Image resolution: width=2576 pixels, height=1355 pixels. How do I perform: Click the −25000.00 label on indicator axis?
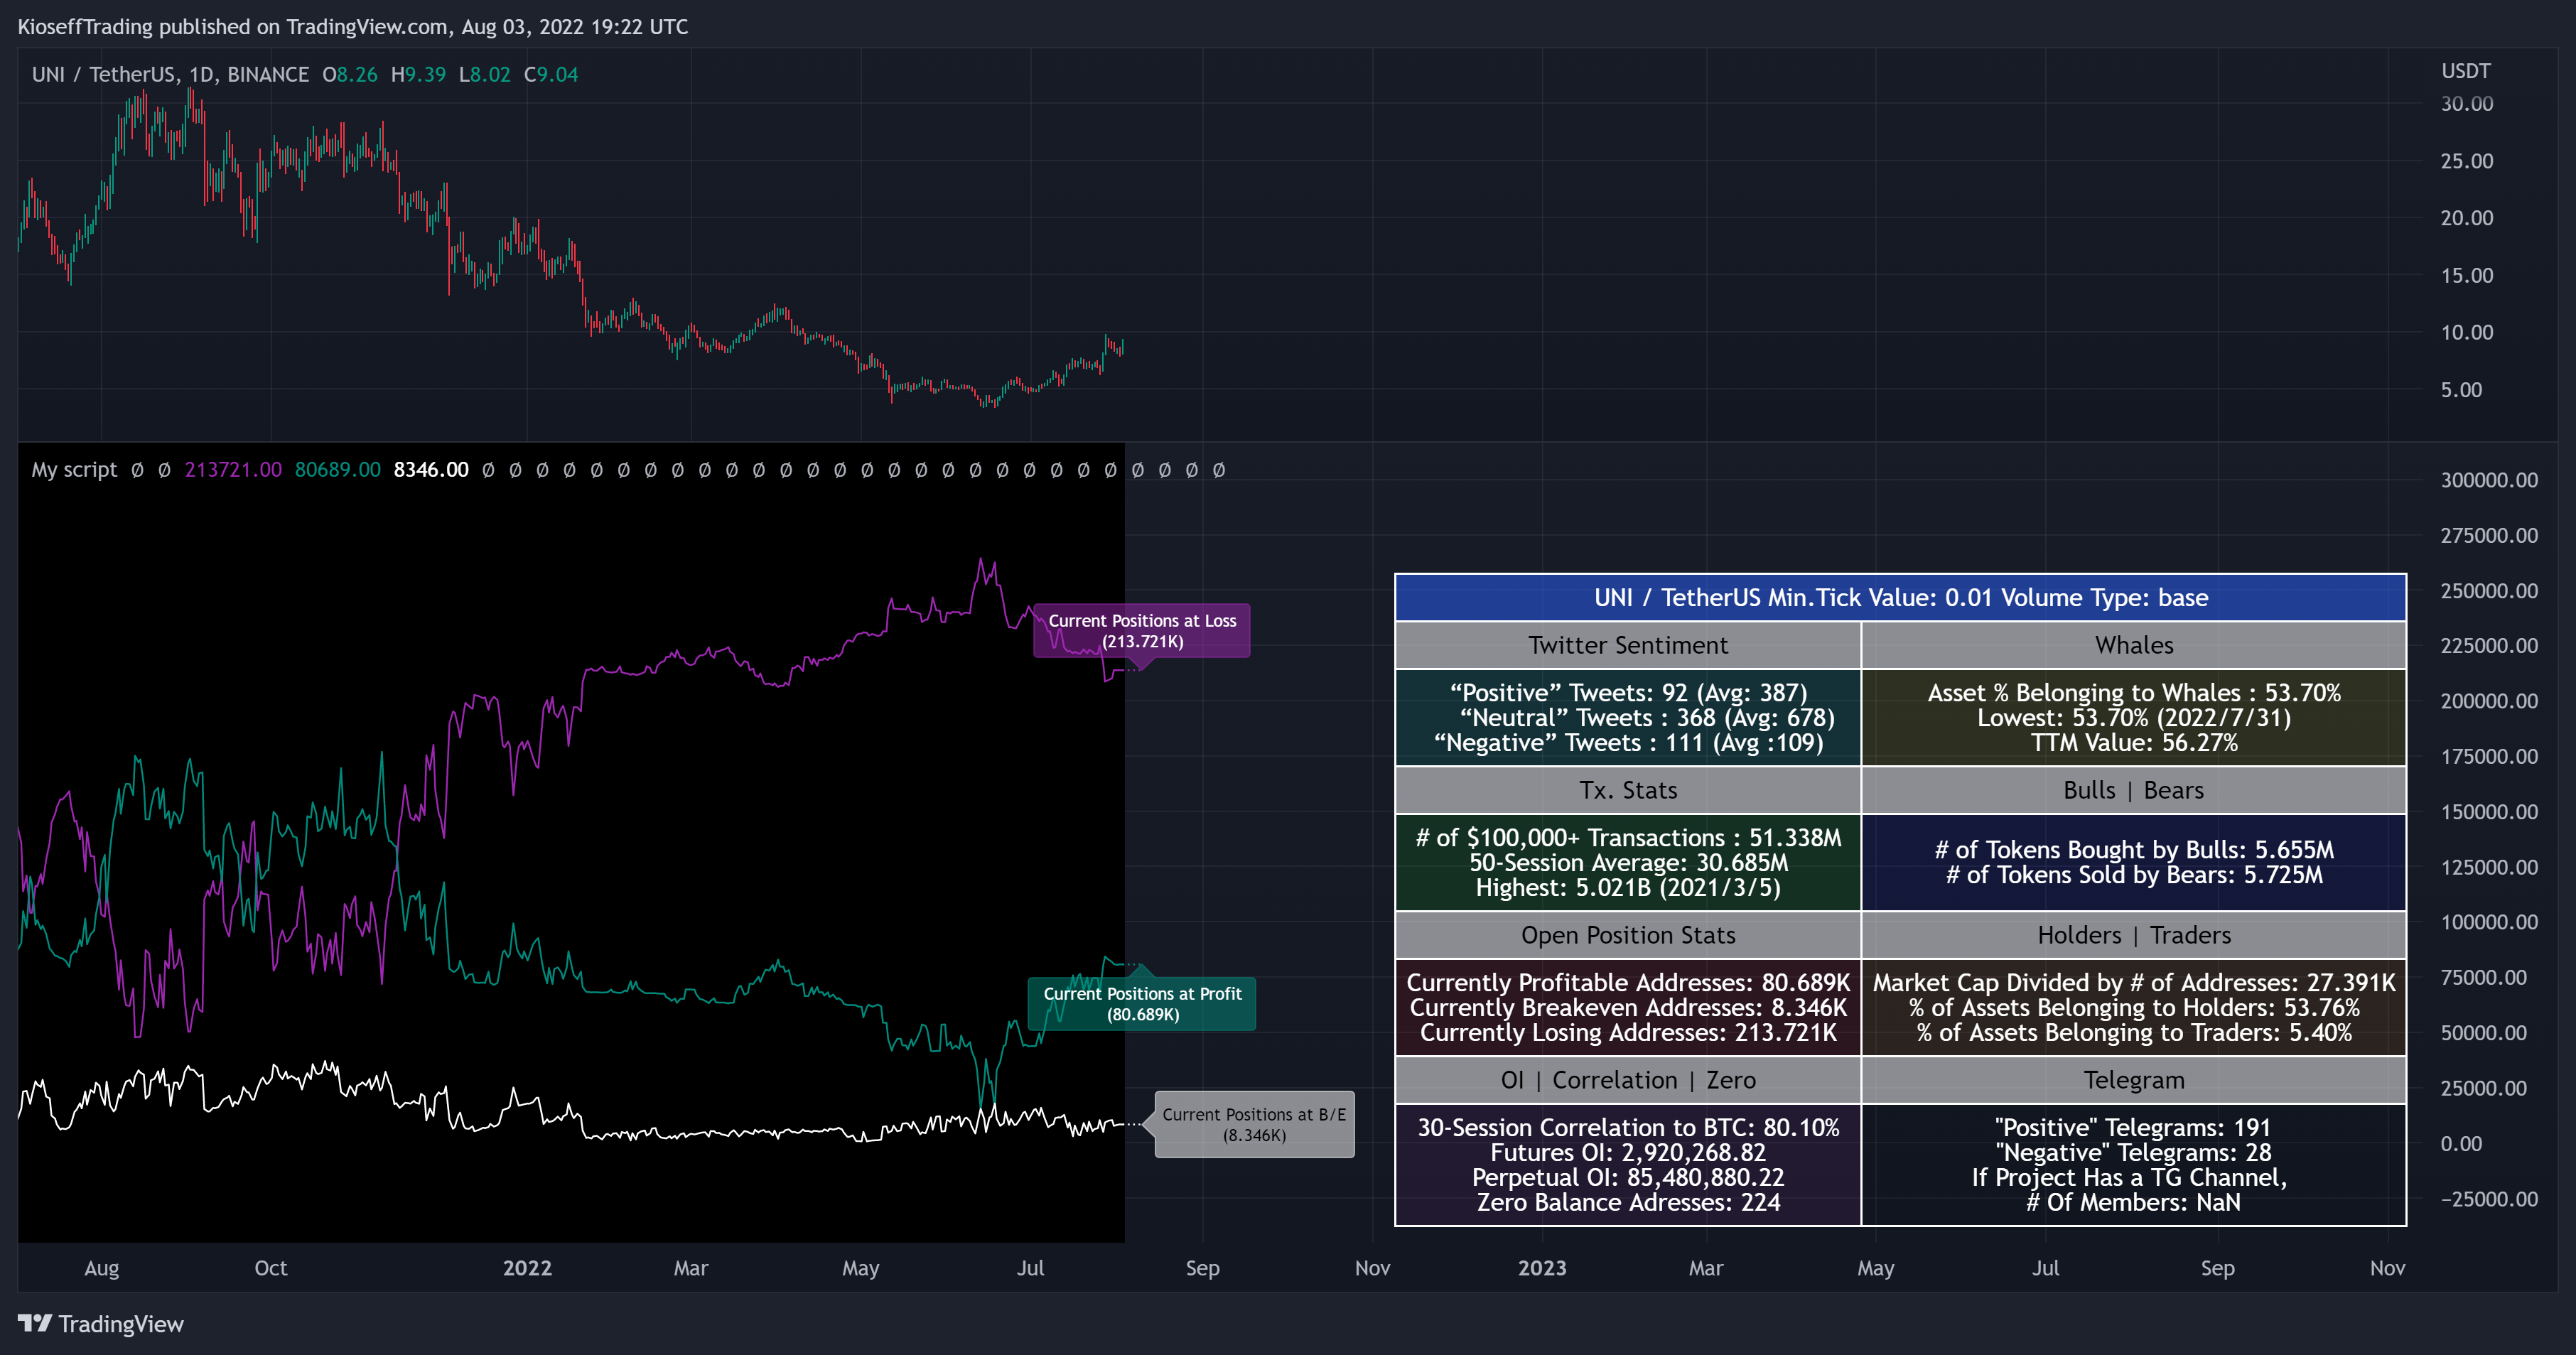coord(2489,1199)
